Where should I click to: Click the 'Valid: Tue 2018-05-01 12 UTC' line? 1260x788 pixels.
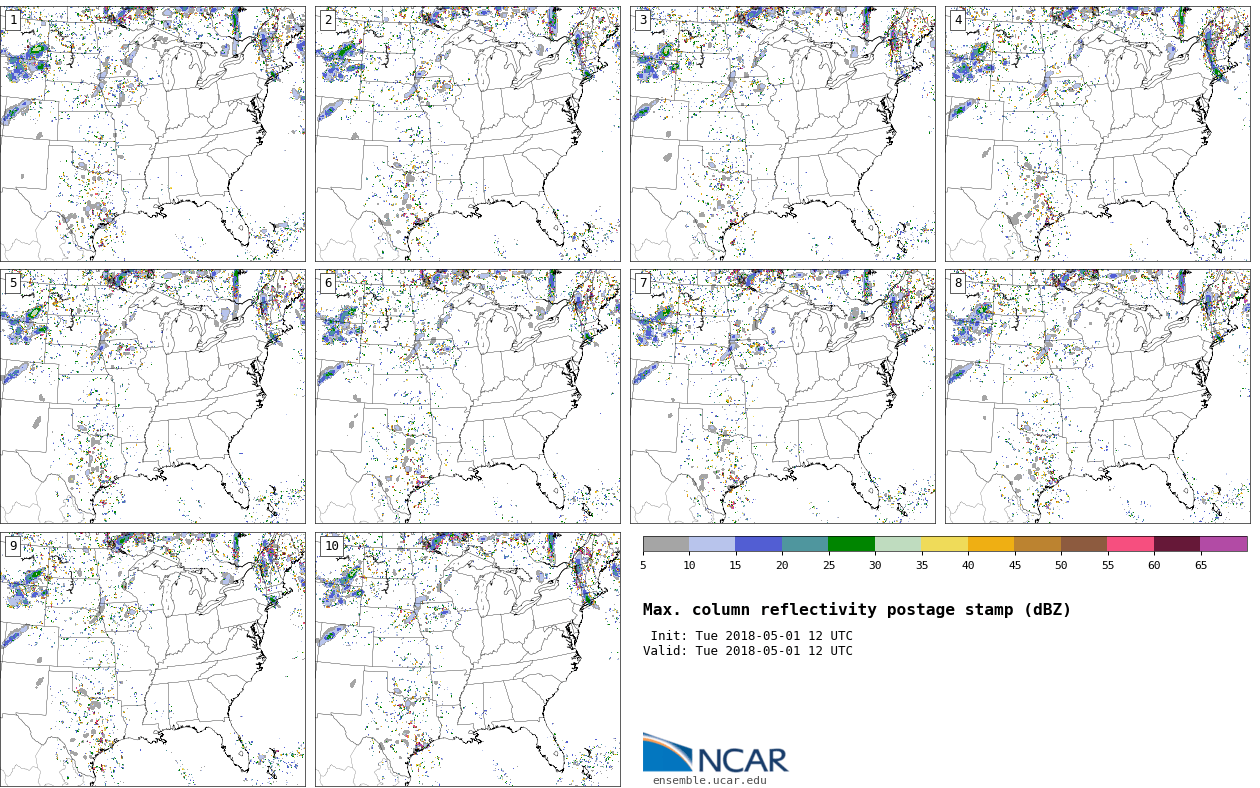pyautogui.click(x=748, y=651)
